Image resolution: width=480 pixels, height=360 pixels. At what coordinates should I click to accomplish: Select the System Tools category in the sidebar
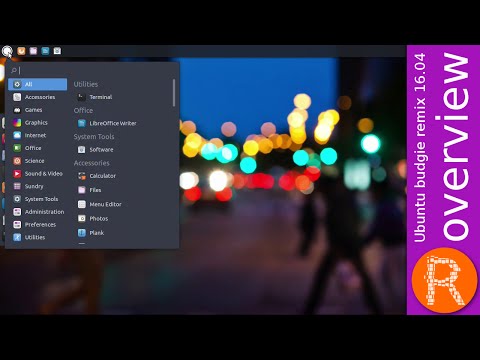pyautogui.click(x=38, y=199)
